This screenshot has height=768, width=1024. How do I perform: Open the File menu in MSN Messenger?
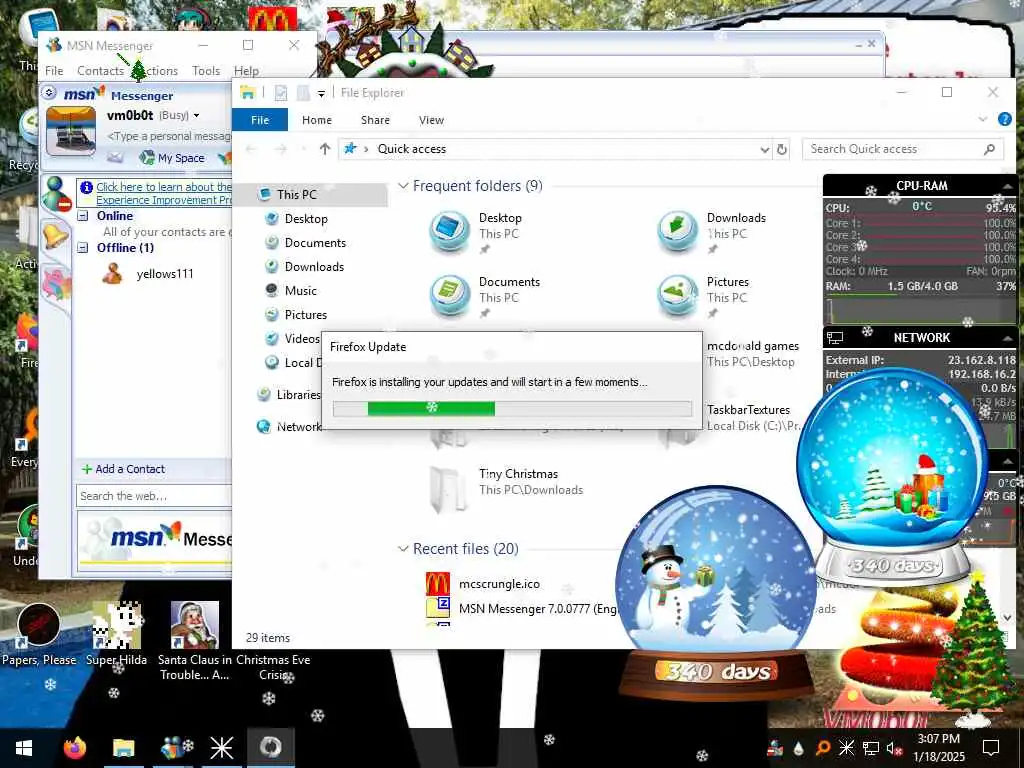click(x=54, y=71)
